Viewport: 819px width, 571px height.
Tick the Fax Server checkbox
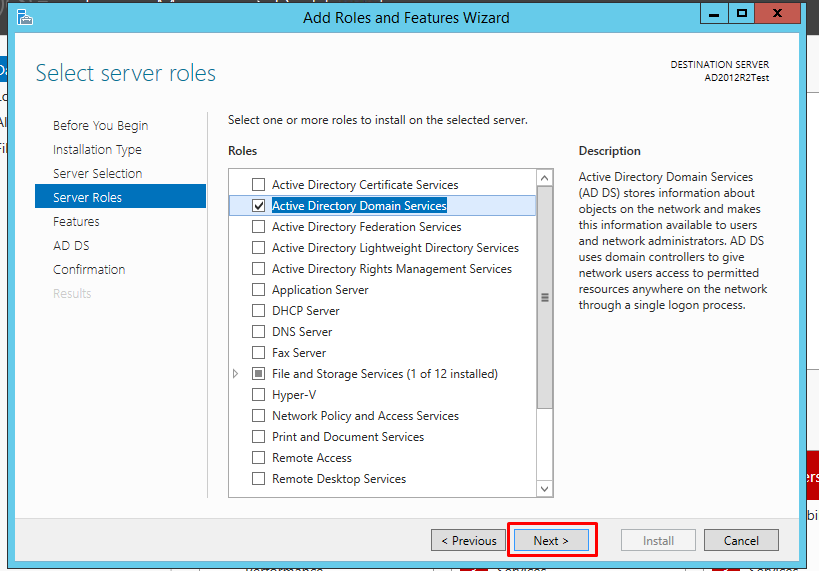pos(258,352)
